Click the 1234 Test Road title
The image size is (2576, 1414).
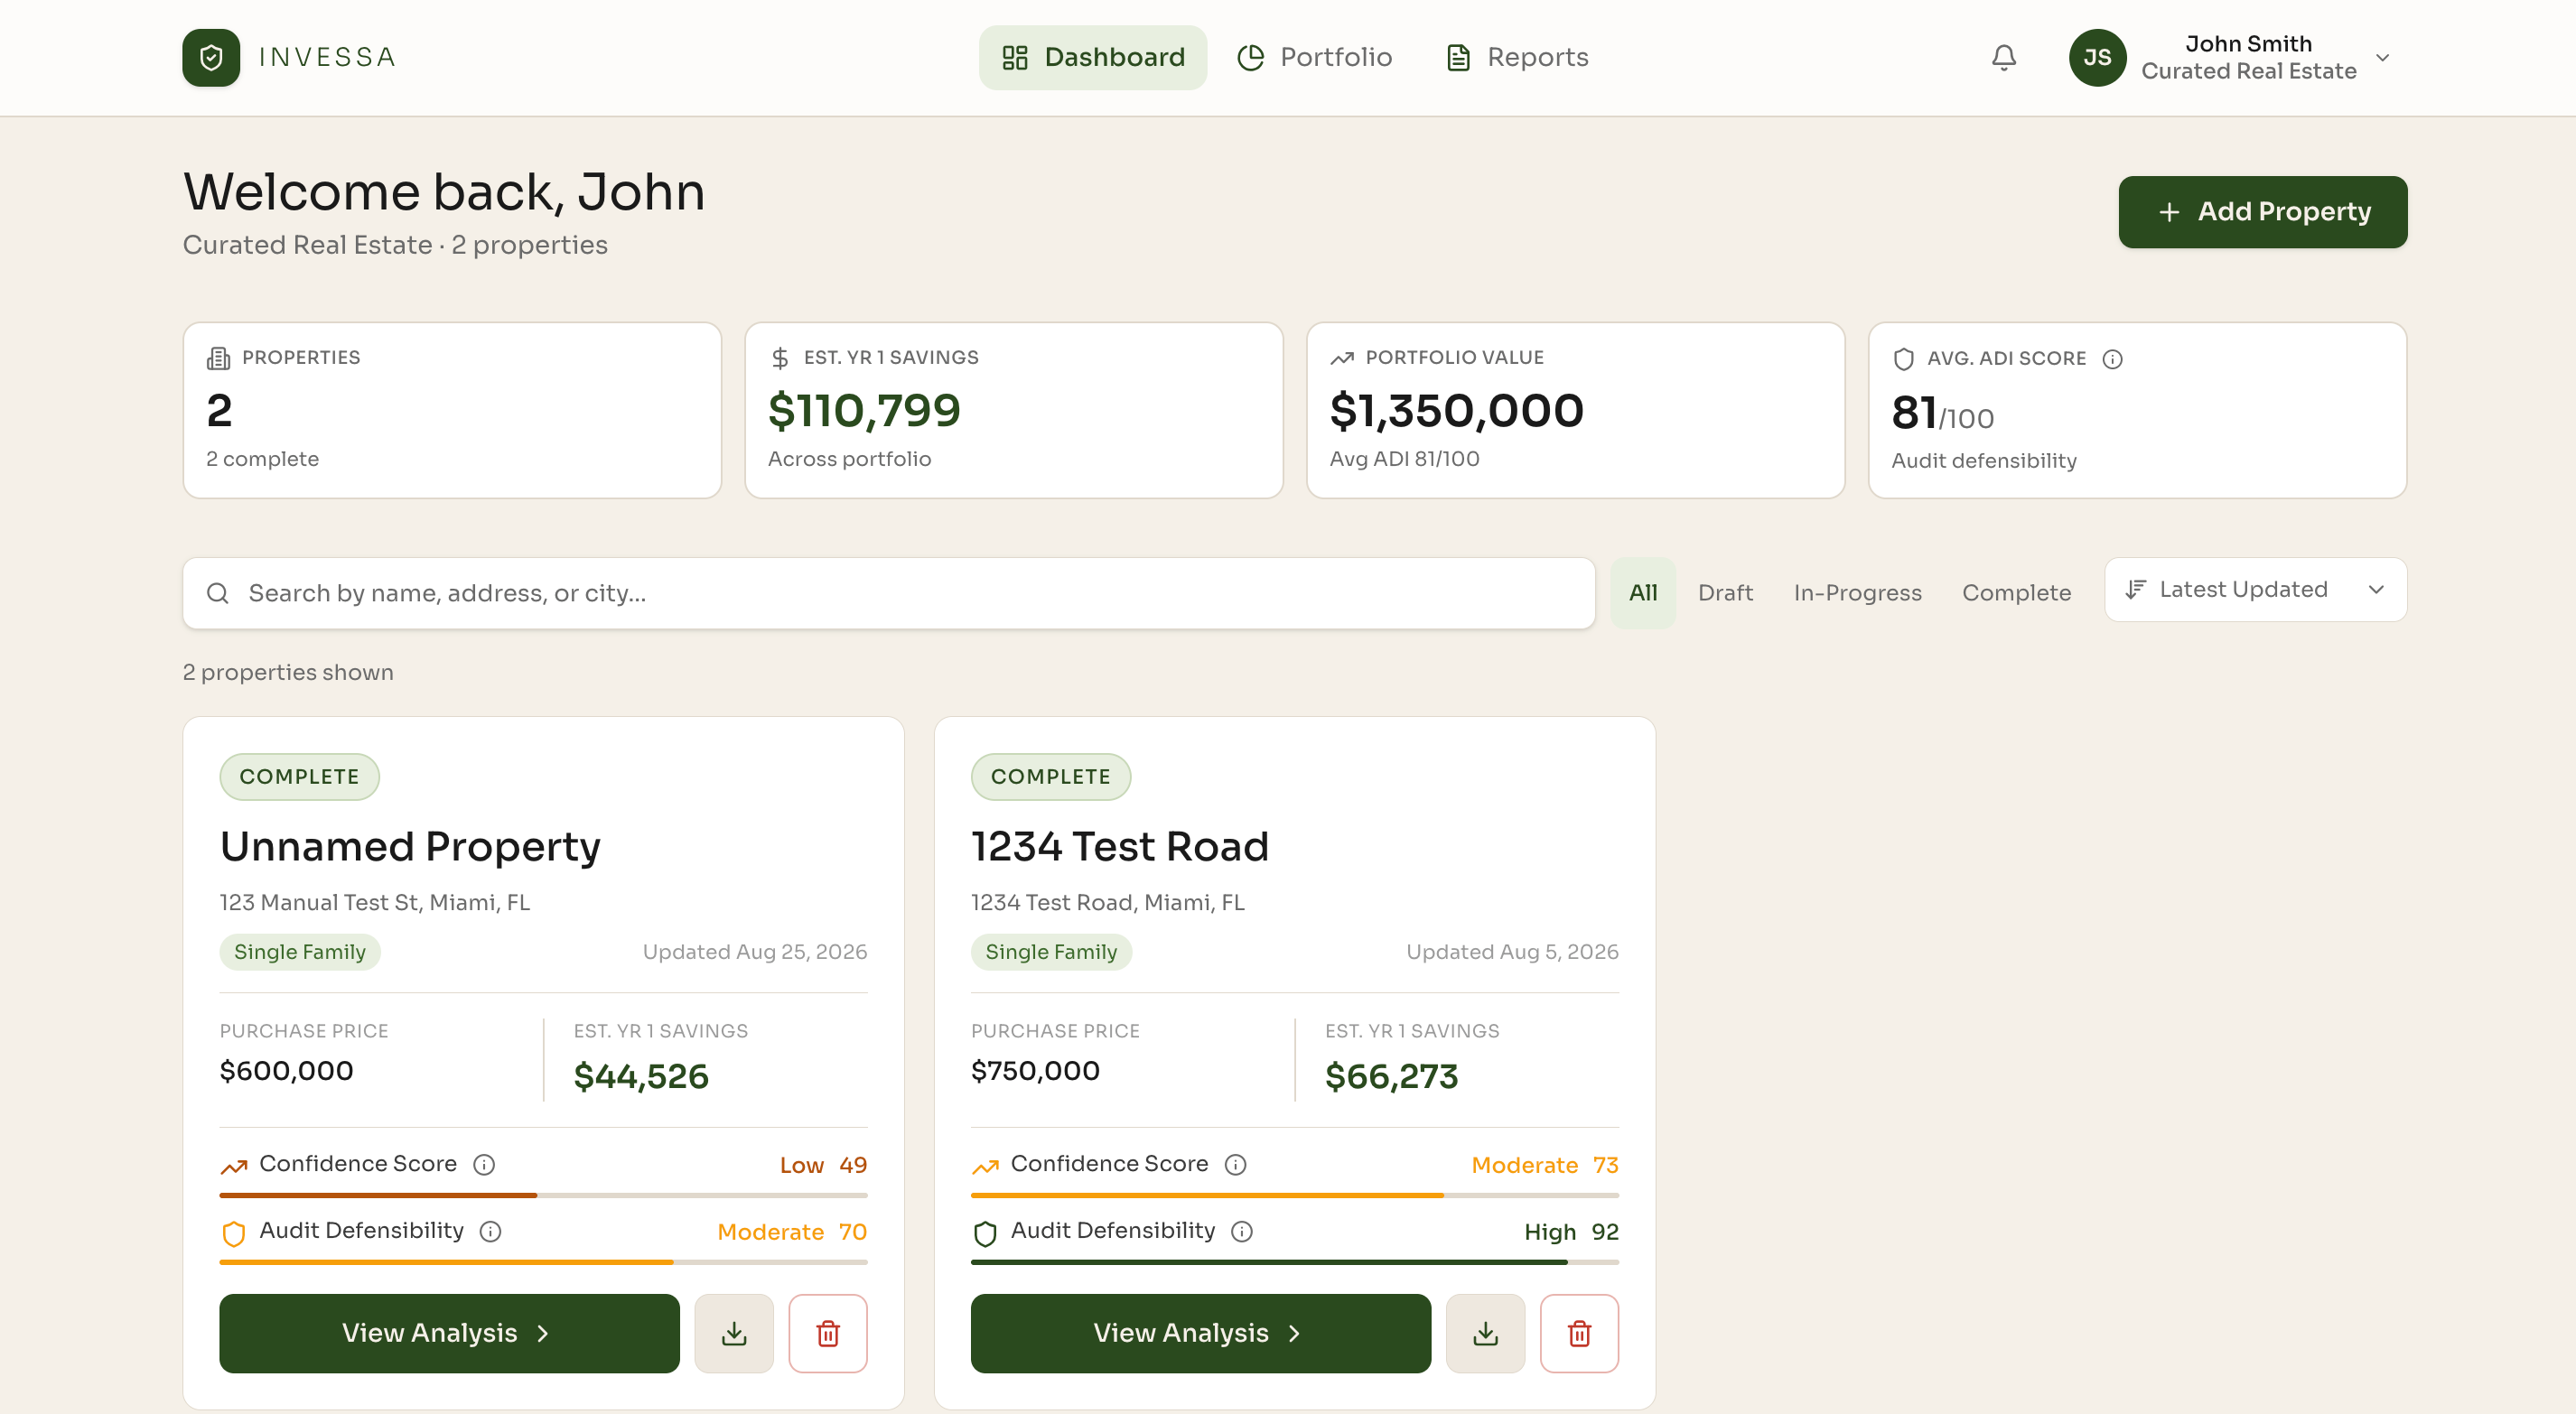click(x=1119, y=846)
